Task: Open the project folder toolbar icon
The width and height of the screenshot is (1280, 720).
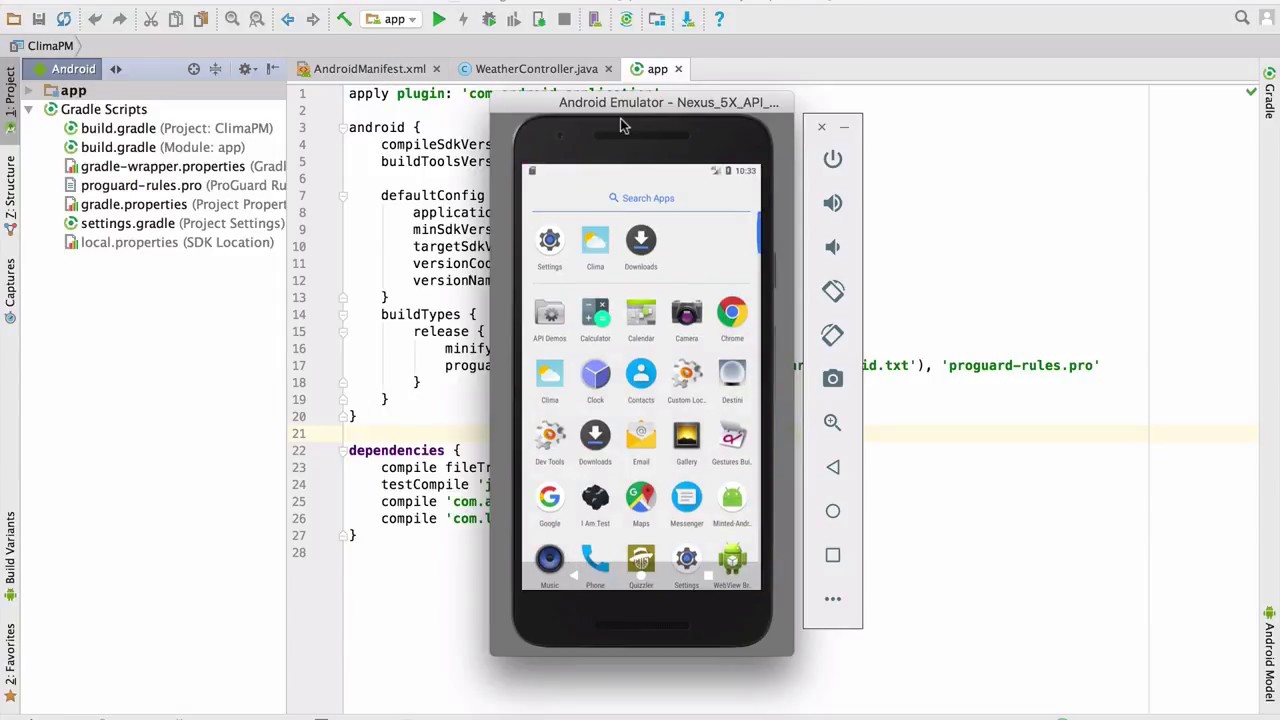Action: click(x=14, y=19)
